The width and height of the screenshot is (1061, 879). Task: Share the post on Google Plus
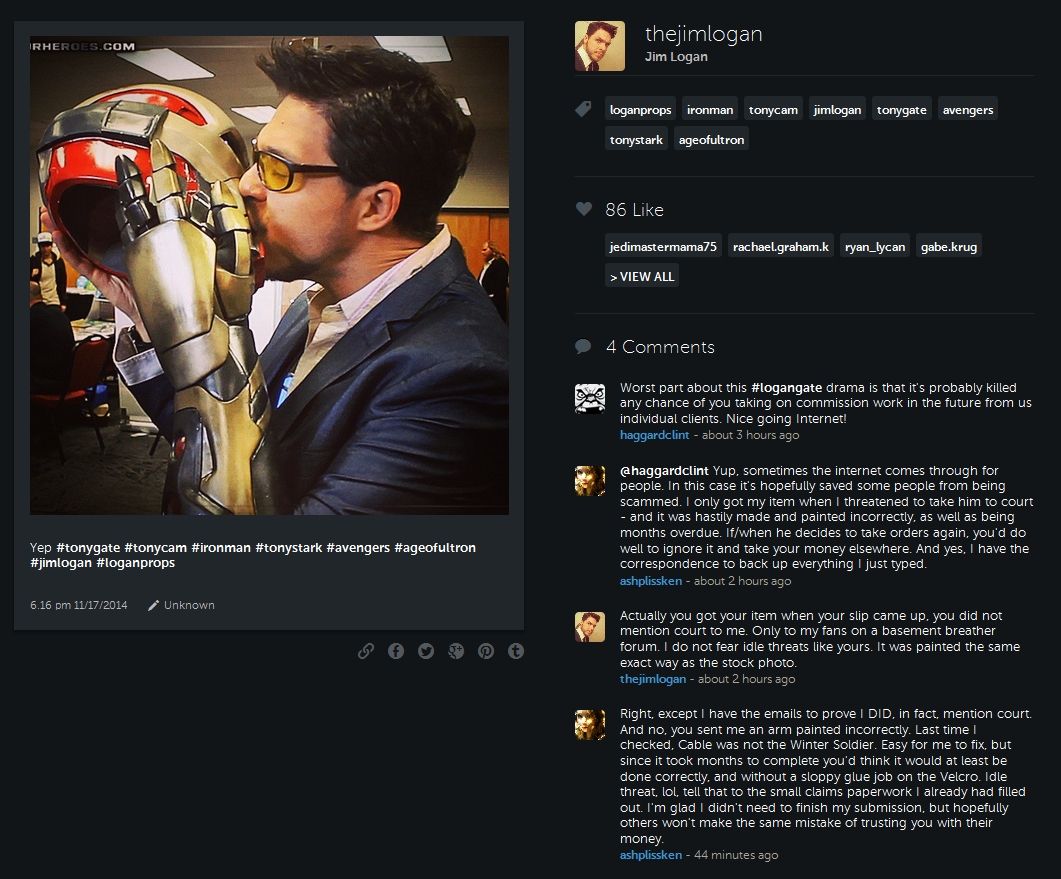(x=456, y=651)
